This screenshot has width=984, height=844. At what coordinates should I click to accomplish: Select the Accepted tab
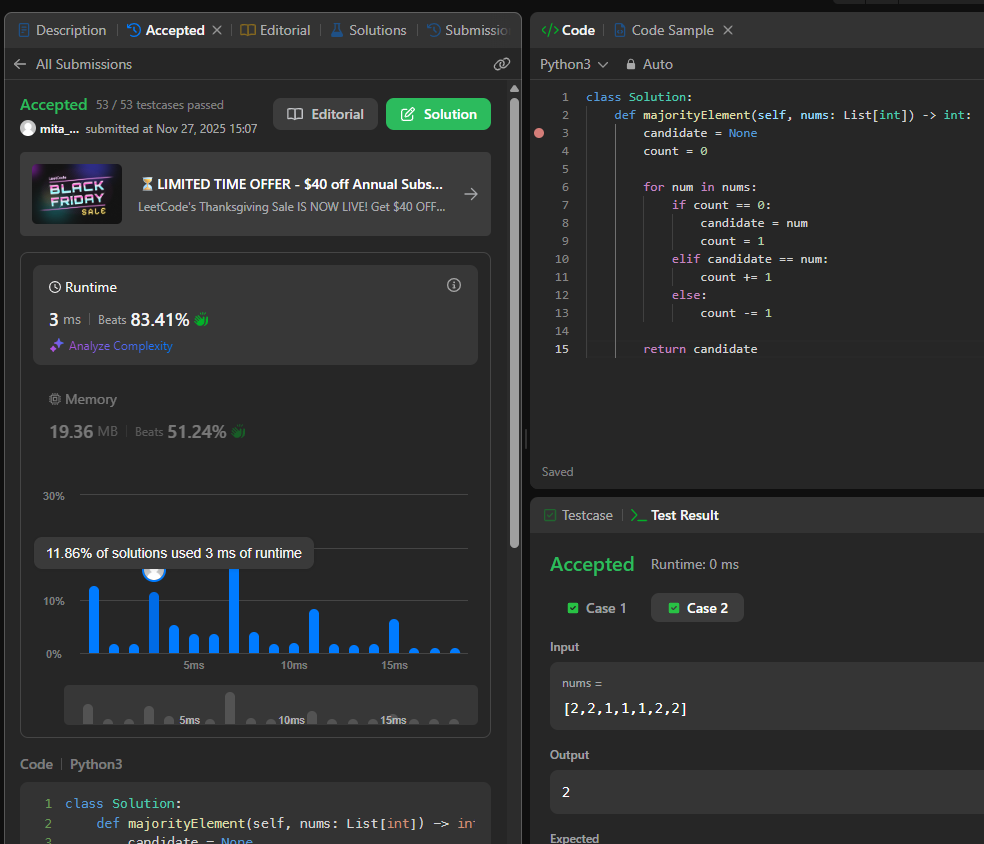166,30
